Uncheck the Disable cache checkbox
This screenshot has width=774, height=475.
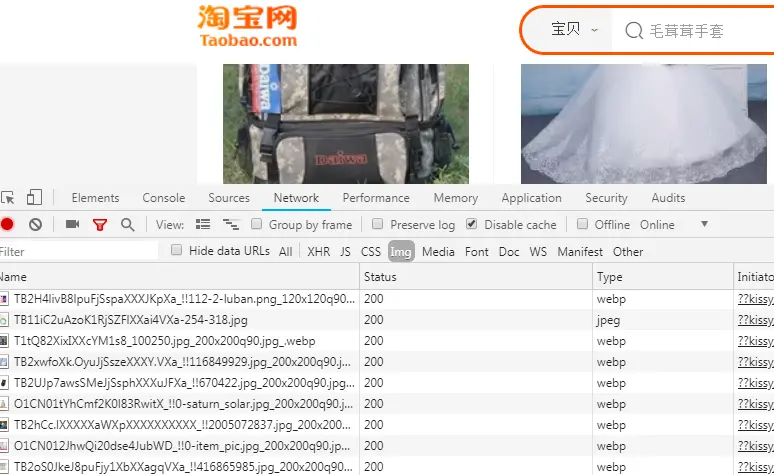coord(472,224)
